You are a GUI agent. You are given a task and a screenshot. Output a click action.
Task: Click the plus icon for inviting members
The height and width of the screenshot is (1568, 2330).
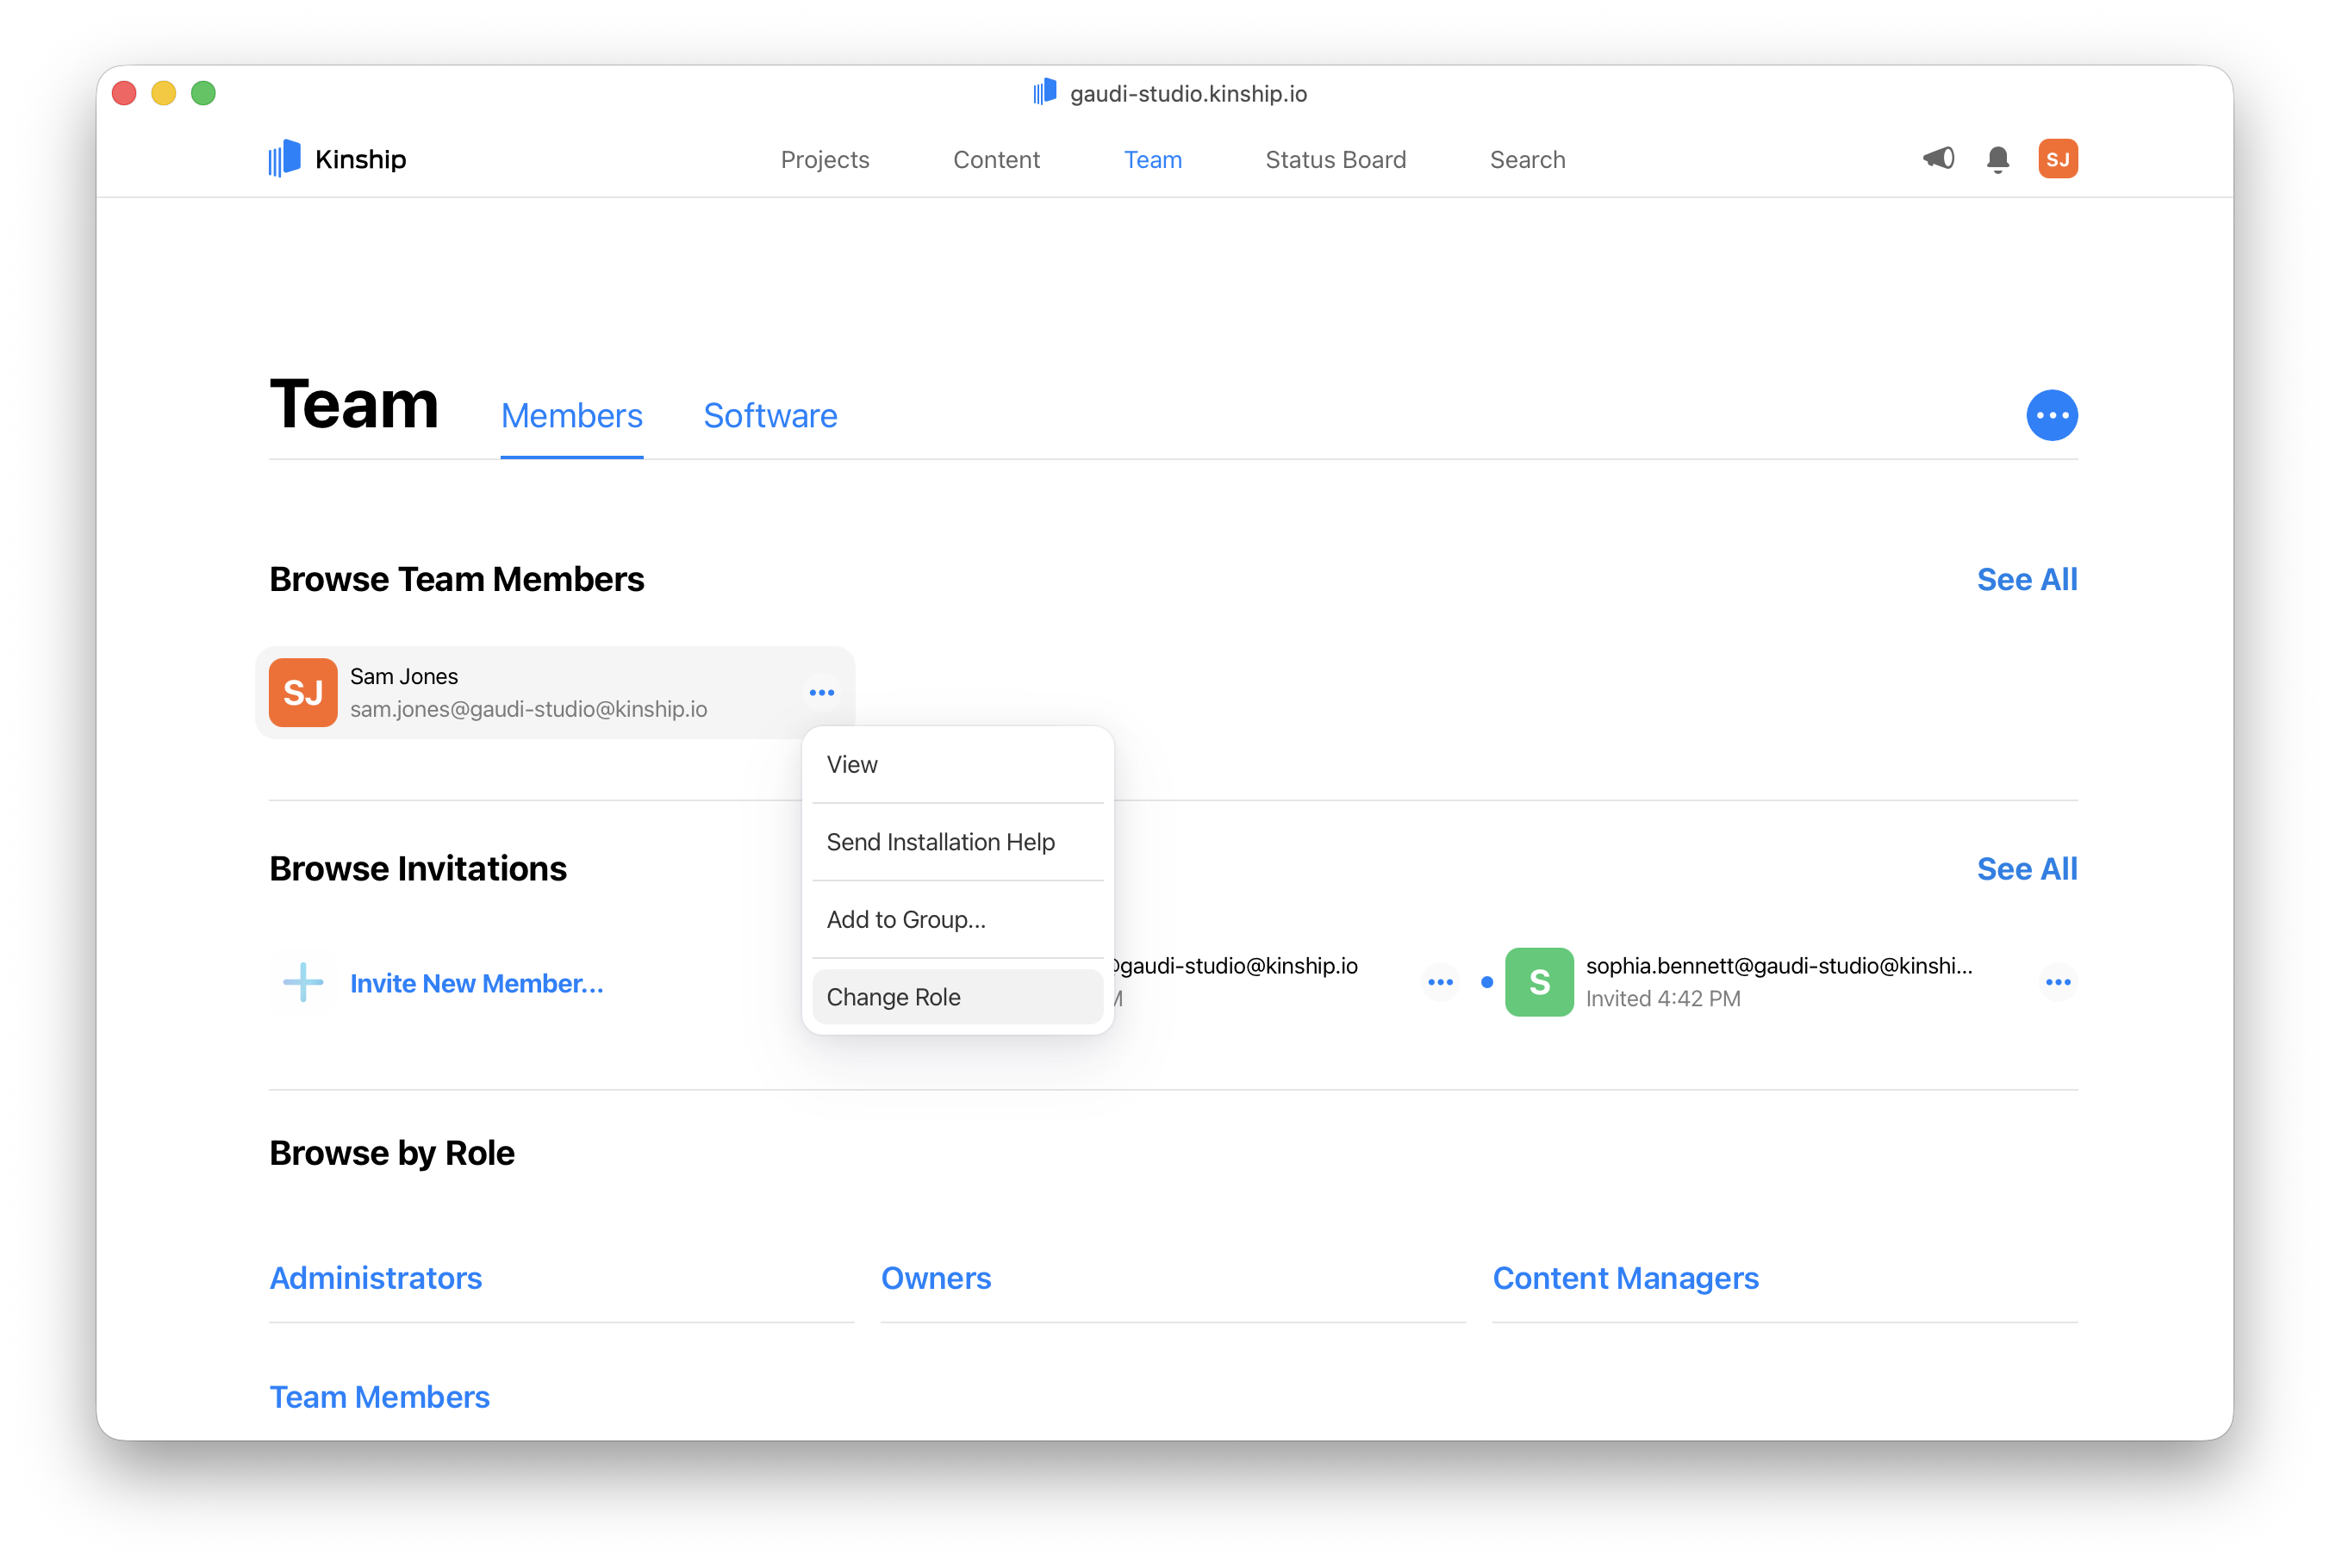303,982
